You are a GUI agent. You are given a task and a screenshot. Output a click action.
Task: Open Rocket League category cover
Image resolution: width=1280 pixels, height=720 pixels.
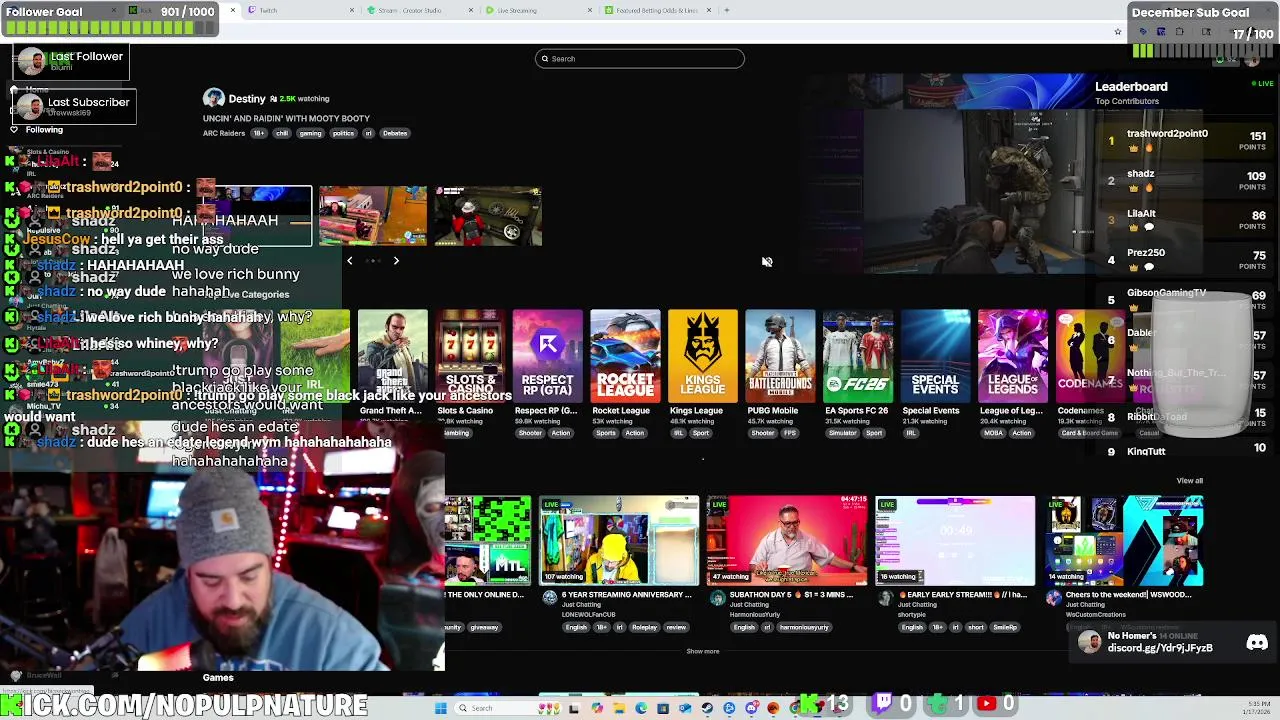pyautogui.click(x=625, y=356)
